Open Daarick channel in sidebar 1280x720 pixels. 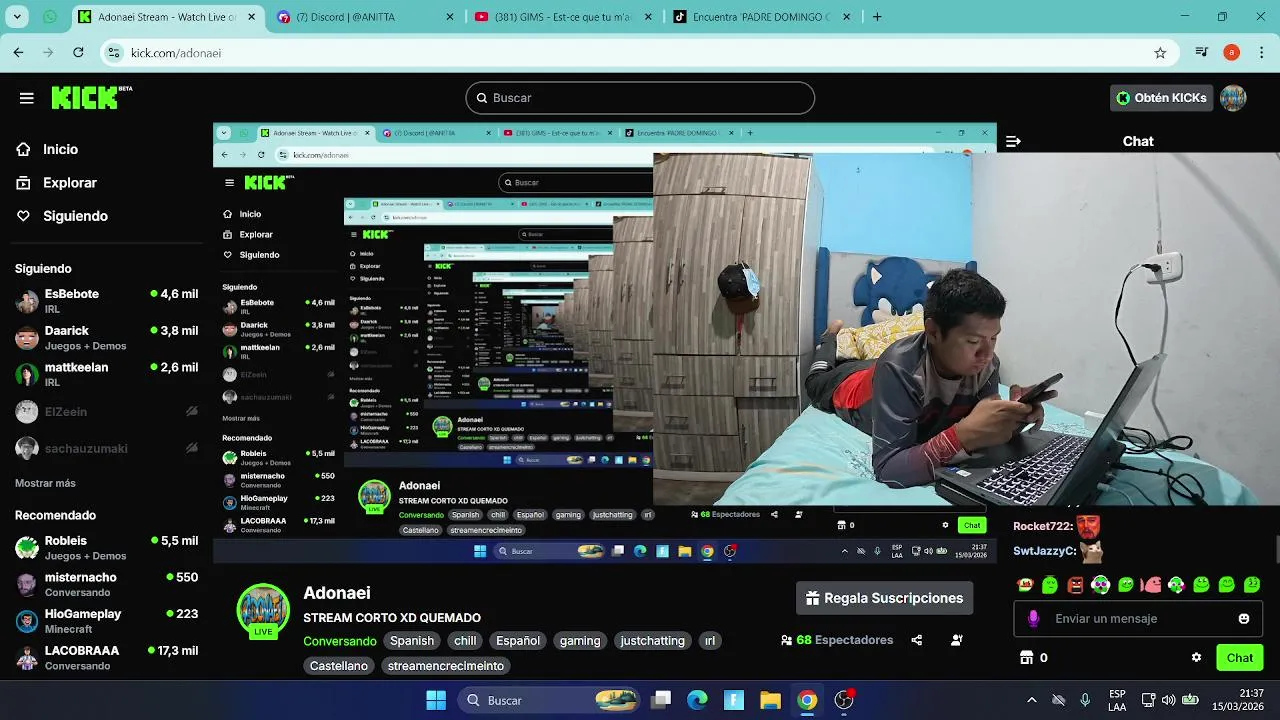[x=106, y=337]
